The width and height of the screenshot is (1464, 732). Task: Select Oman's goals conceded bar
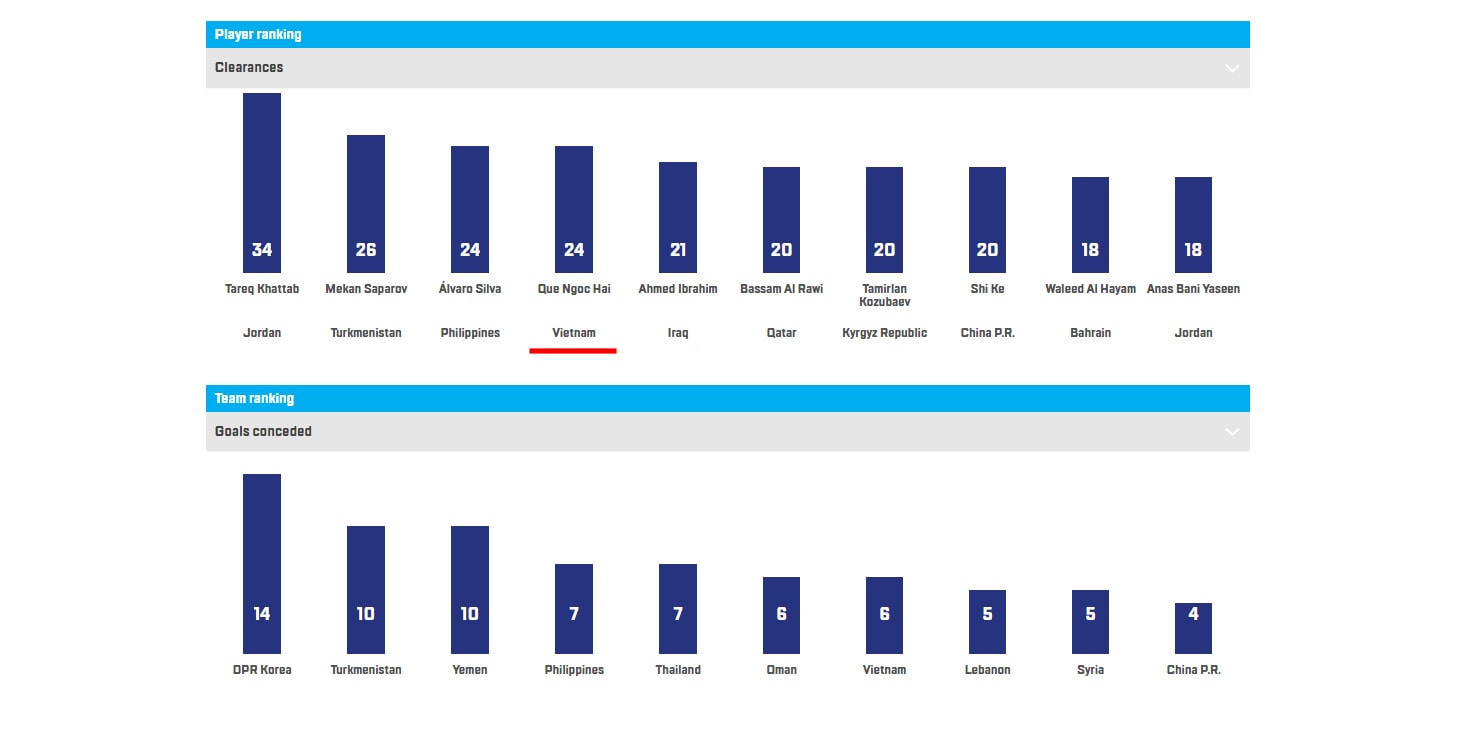(x=781, y=615)
